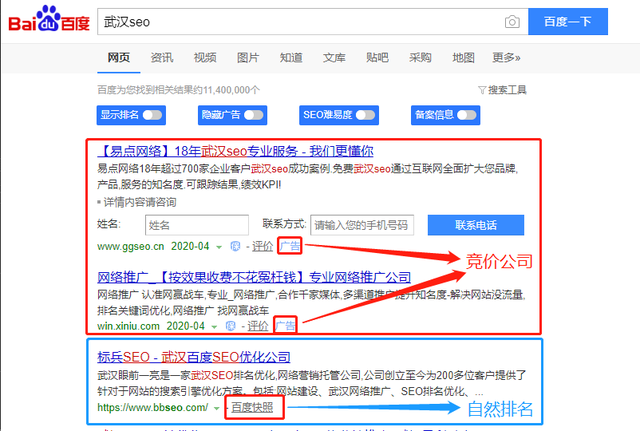This screenshot has width=640, height=431.
Task: Click the verification badge next to www.ggseo.cn
Action: click(x=235, y=246)
